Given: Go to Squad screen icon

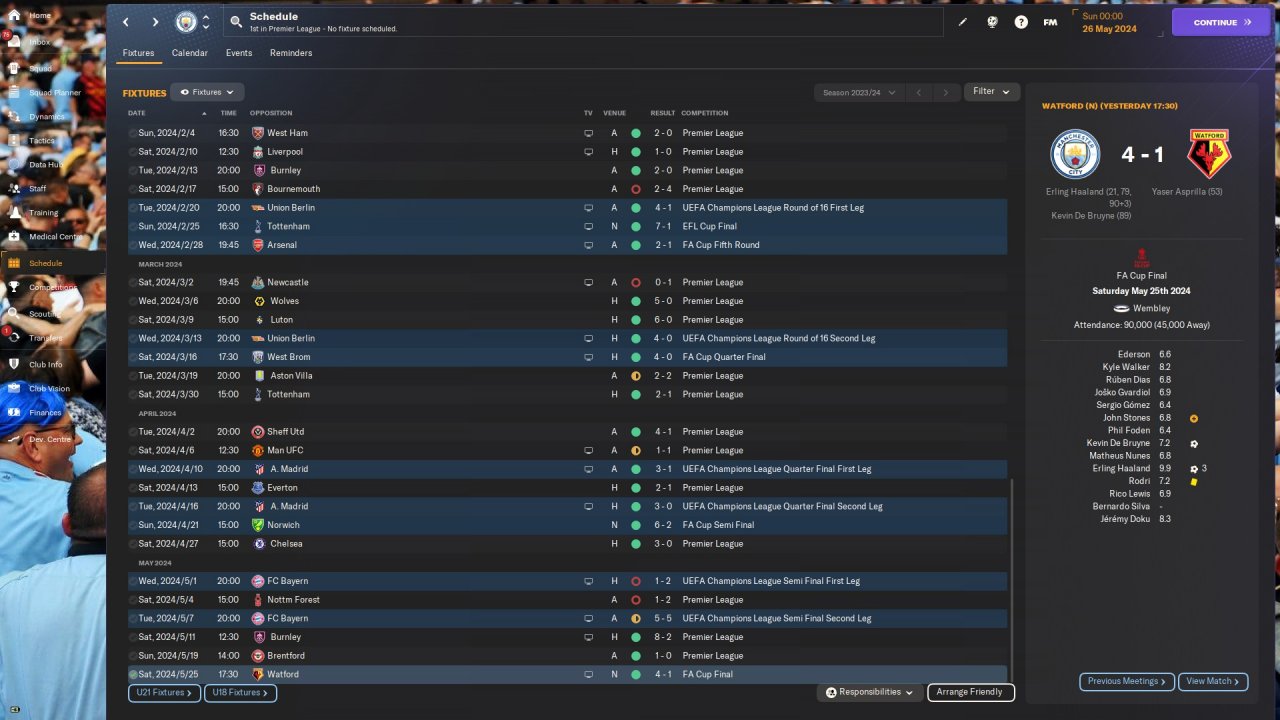Looking at the screenshot, I should 14,68.
